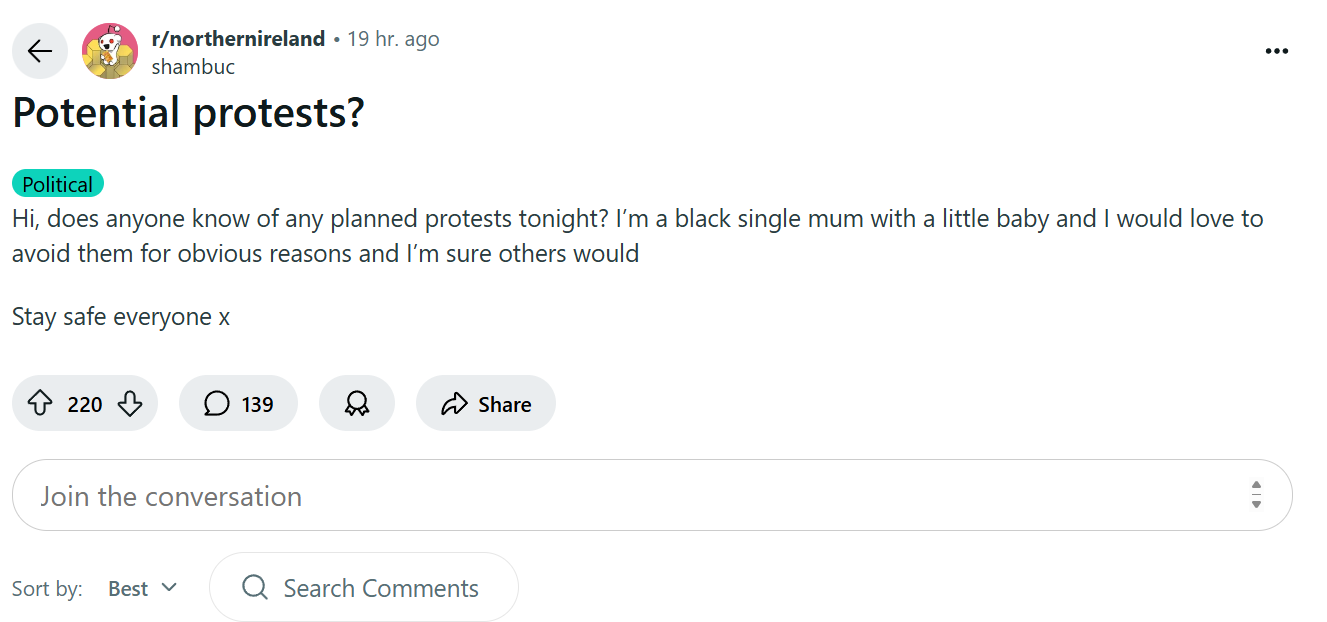Click the Potential protests? post title
This screenshot has height=622, width=1327.
click(188, 113)
